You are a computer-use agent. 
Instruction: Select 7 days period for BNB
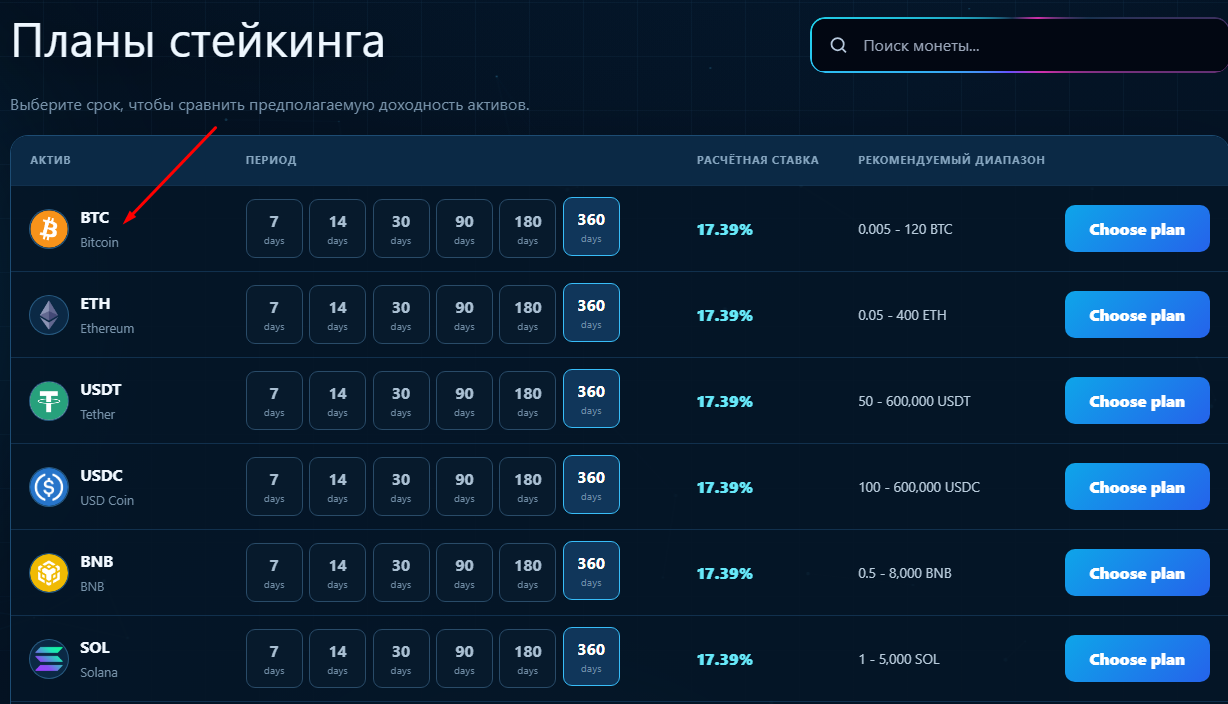point(274,573)
